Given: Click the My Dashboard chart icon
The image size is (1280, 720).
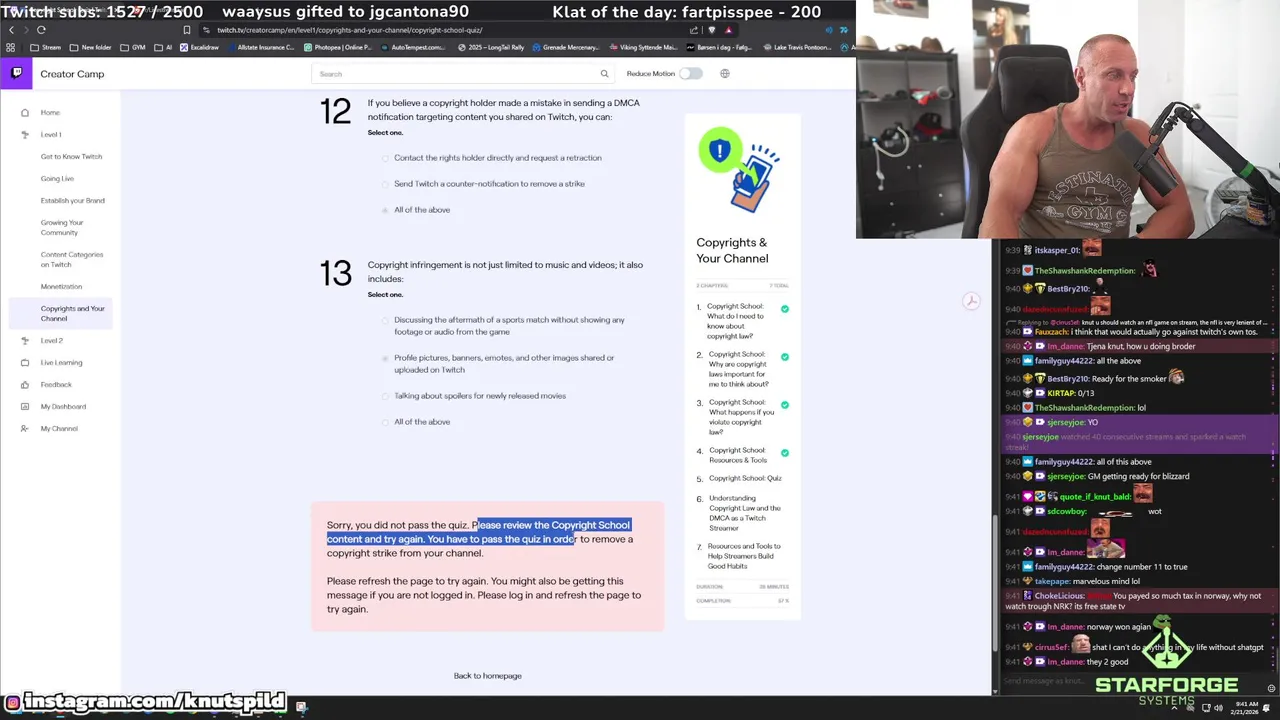Looking at the screenshot, I should [25, 406].
